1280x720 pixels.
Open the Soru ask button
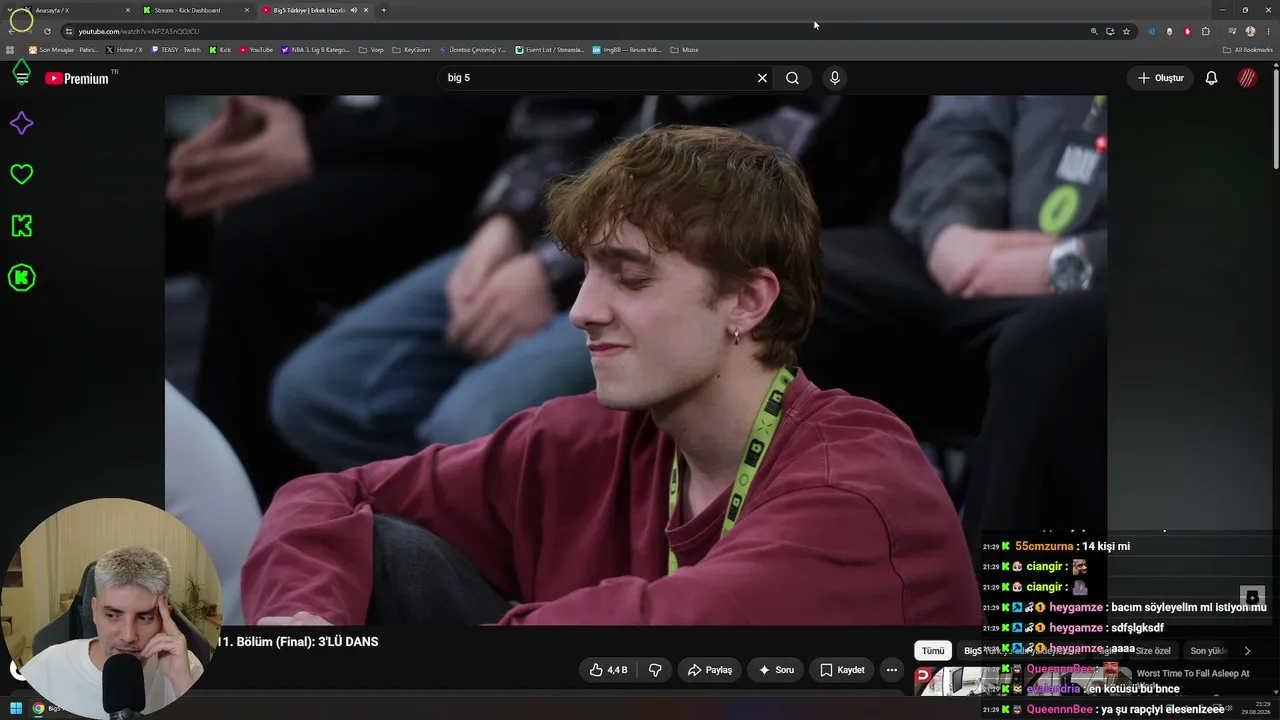[x=776, y=670]
